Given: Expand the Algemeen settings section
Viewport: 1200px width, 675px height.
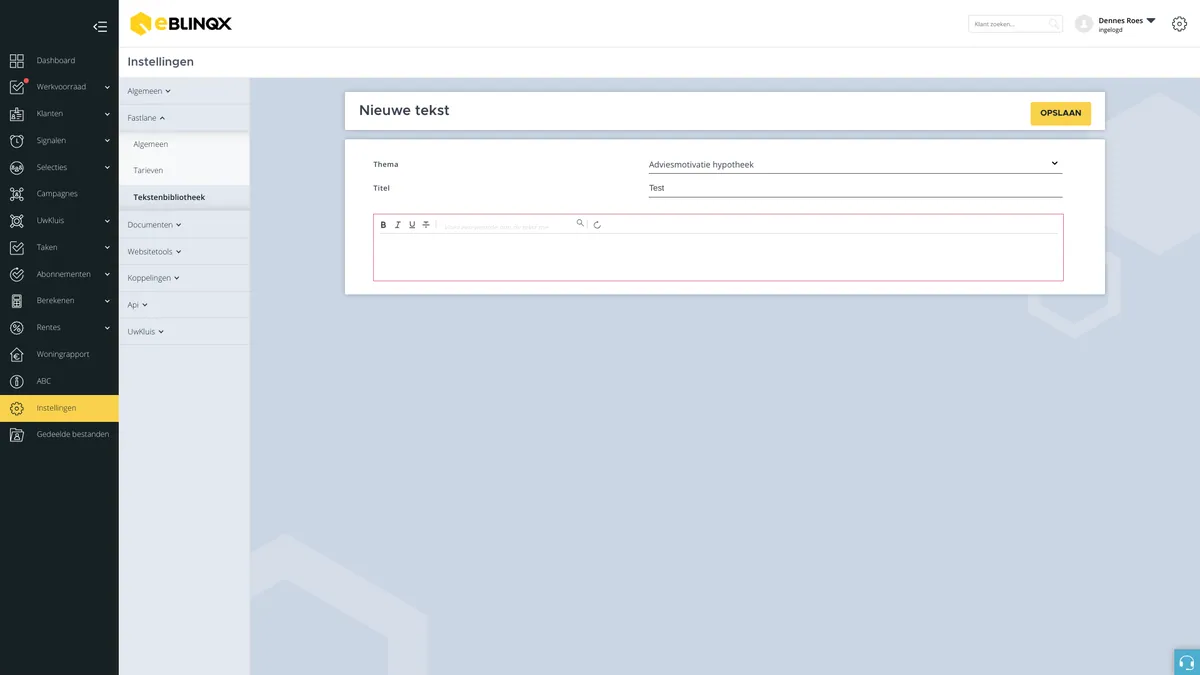Looking at the screenshot, I should 149,91.
